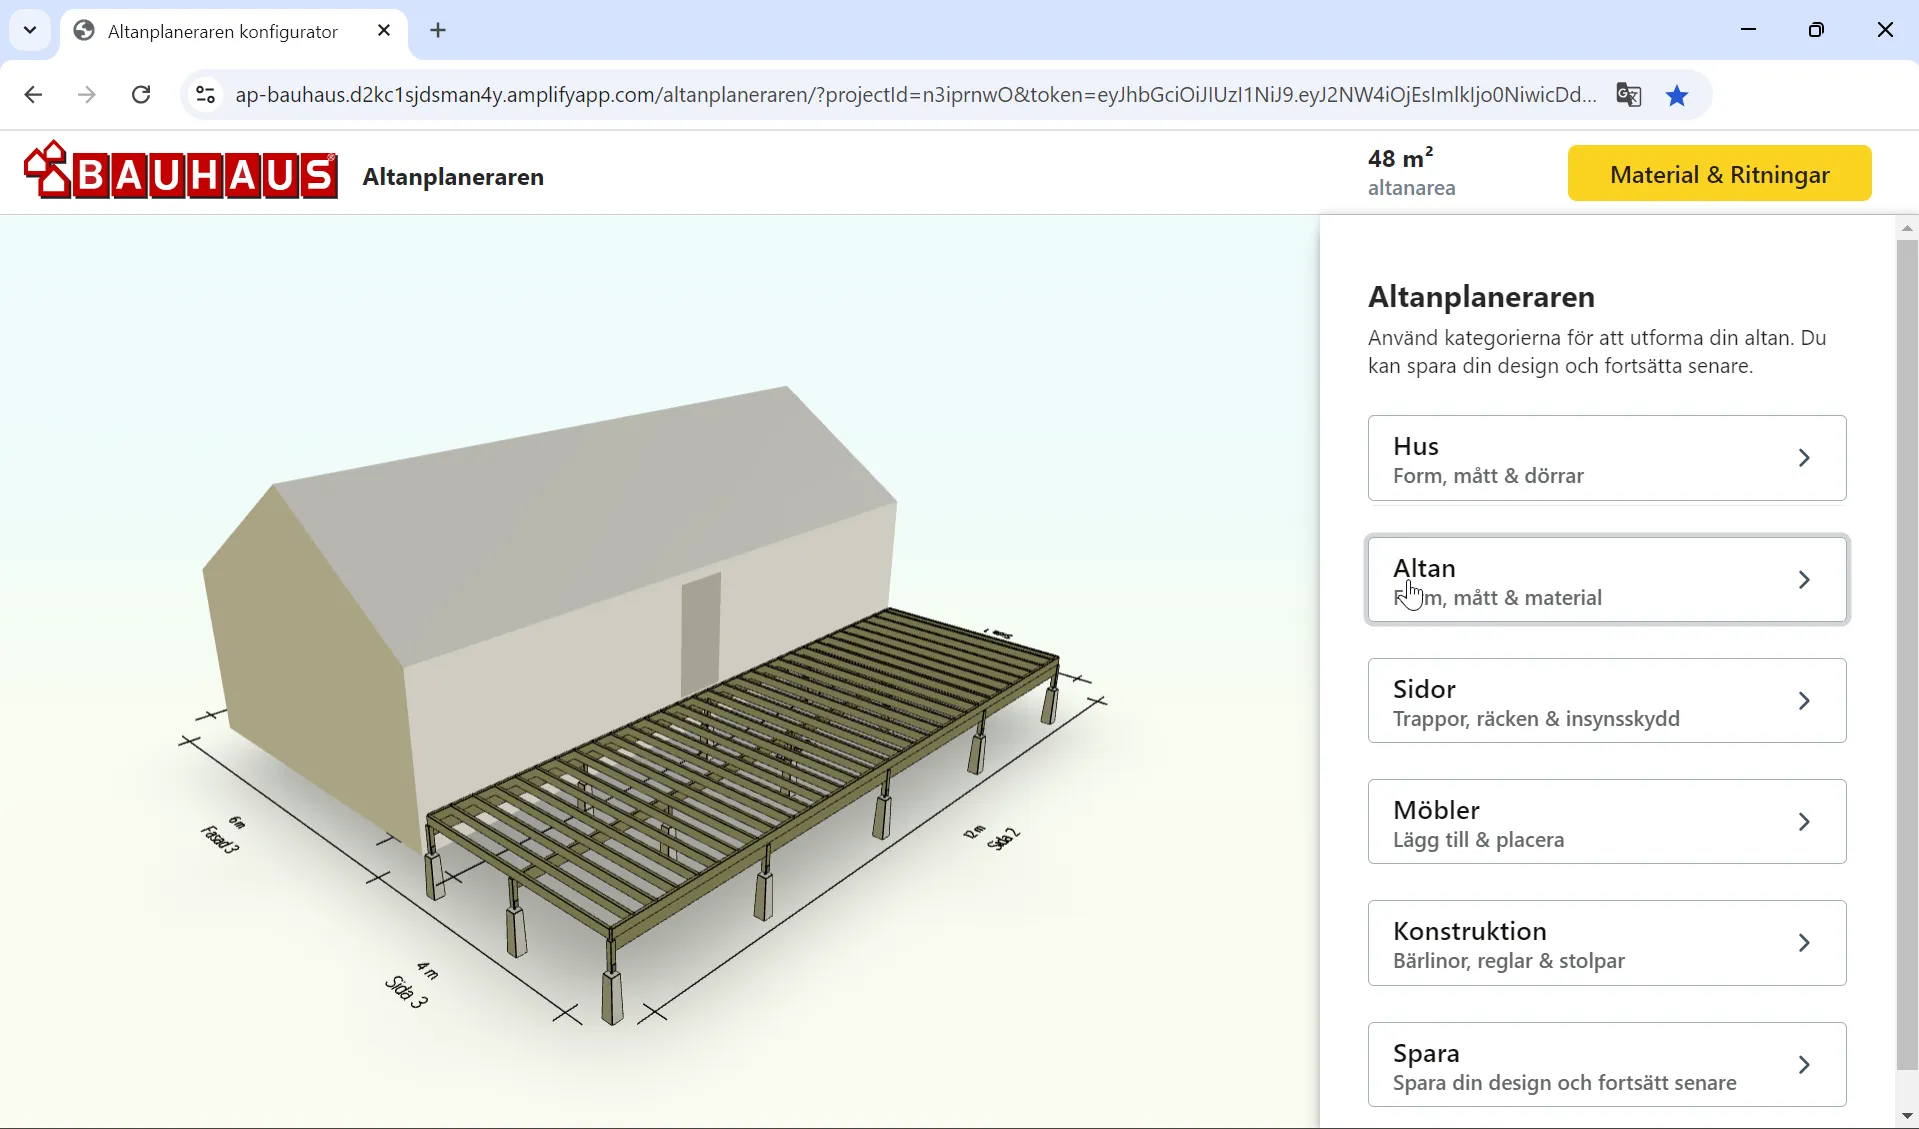Click the globe favicon on the browser tab
This screenshot has height=1129, width=1919.
tap(83, 31)
